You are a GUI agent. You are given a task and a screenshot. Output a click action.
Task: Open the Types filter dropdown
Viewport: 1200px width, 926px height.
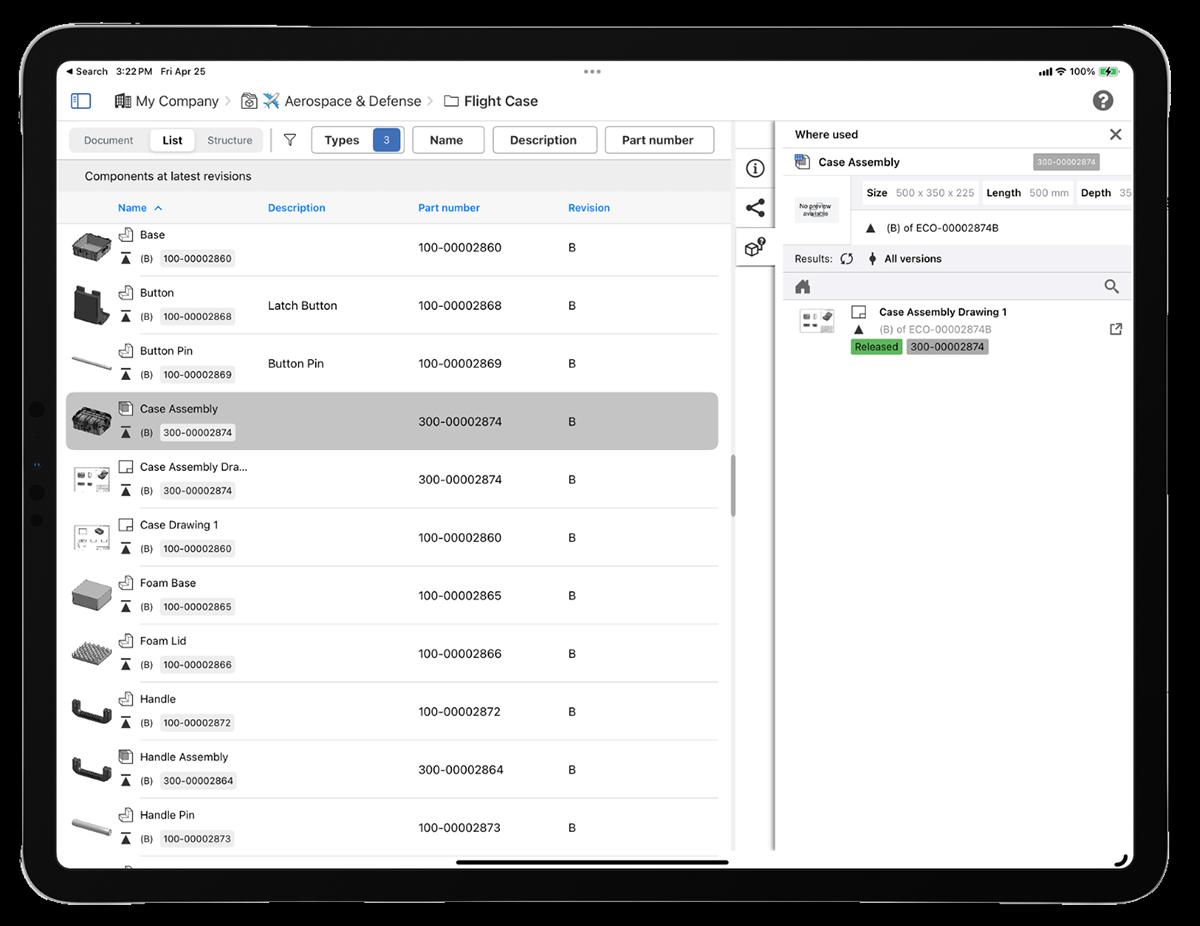357,140
